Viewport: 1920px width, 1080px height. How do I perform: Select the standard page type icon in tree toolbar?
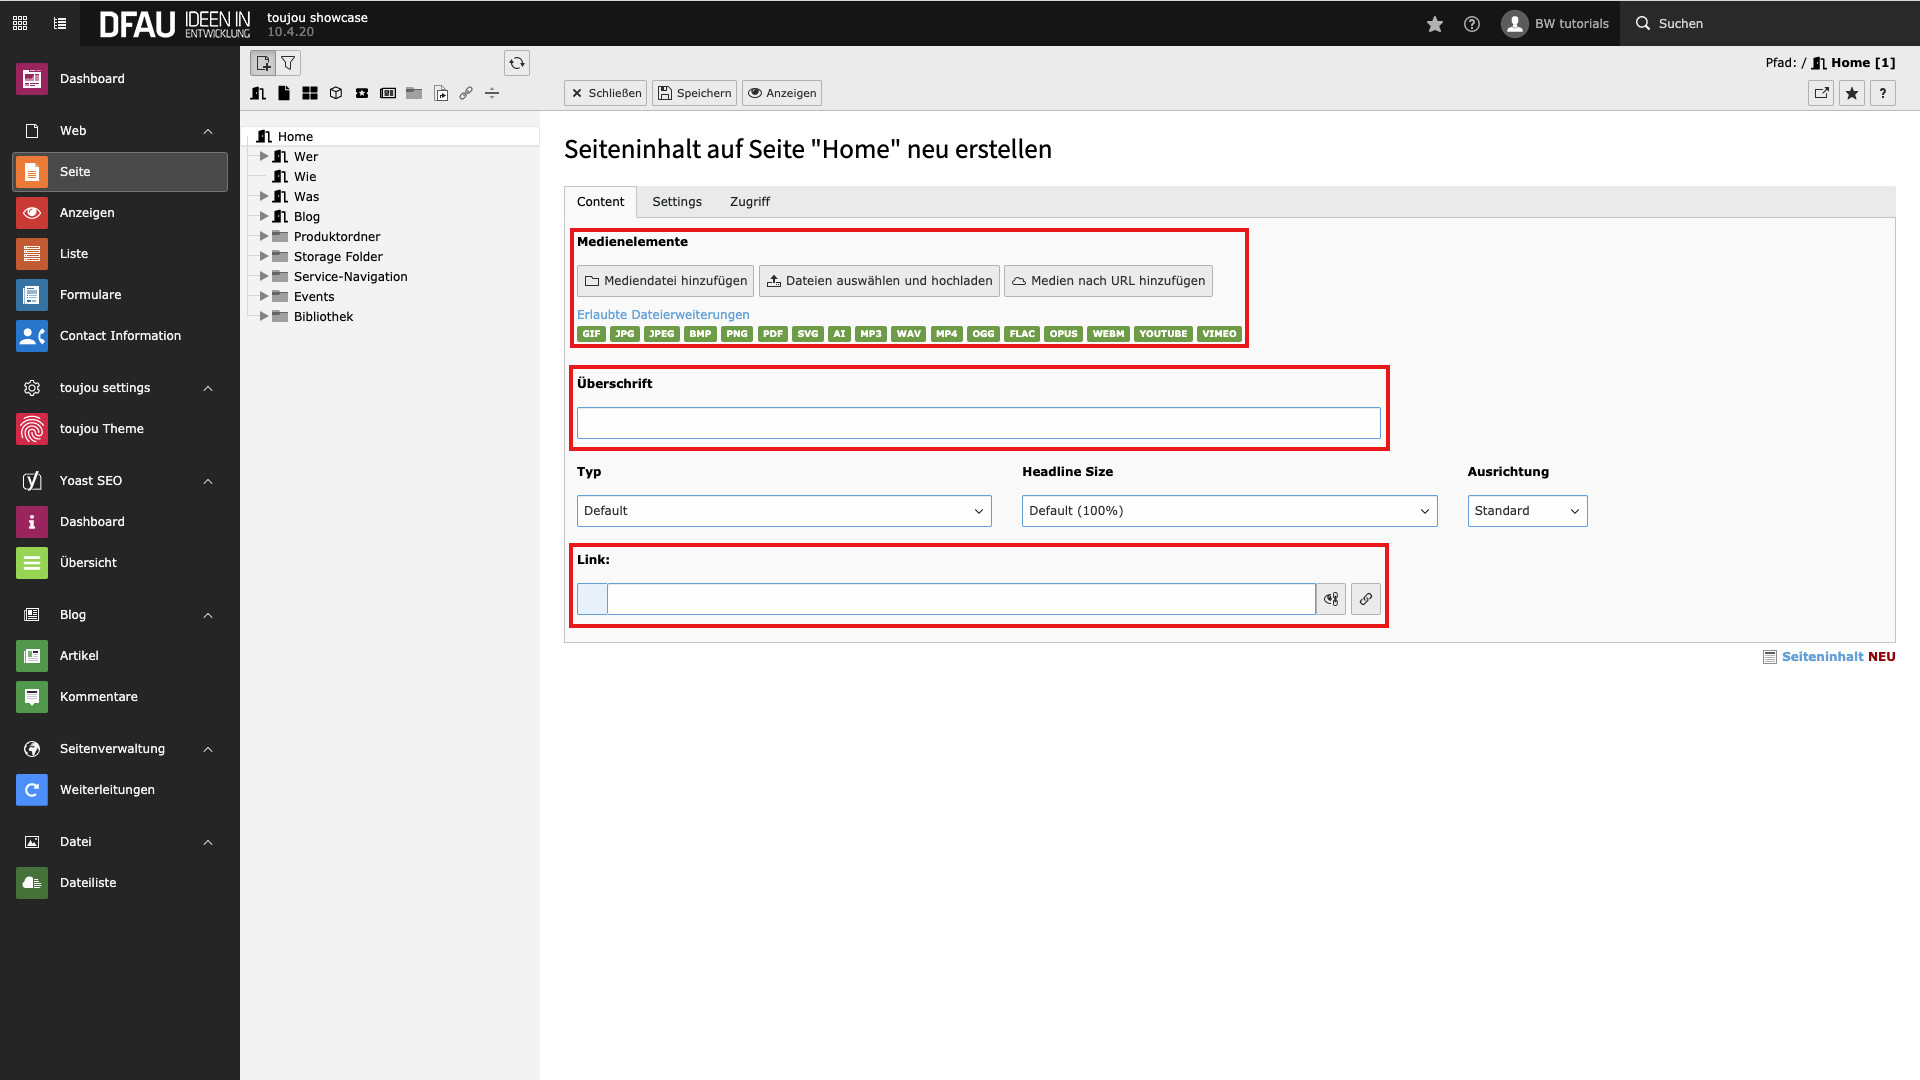coord(284,93)
